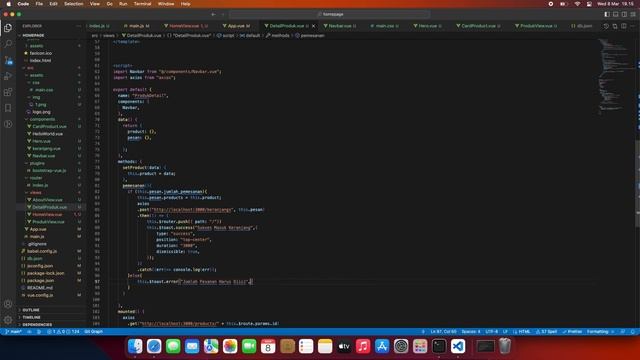Screen dimensions: 640x360
Task: Switch to the Navbar.vue tab
Action: coord(340,26)
